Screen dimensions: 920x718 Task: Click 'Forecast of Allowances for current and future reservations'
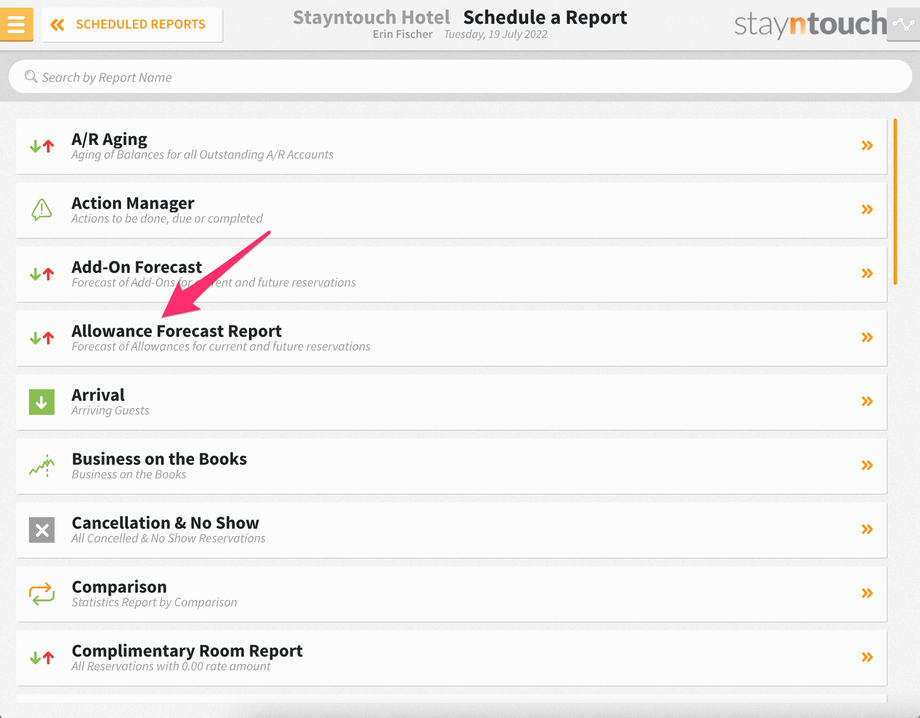[x=221, y=347]
